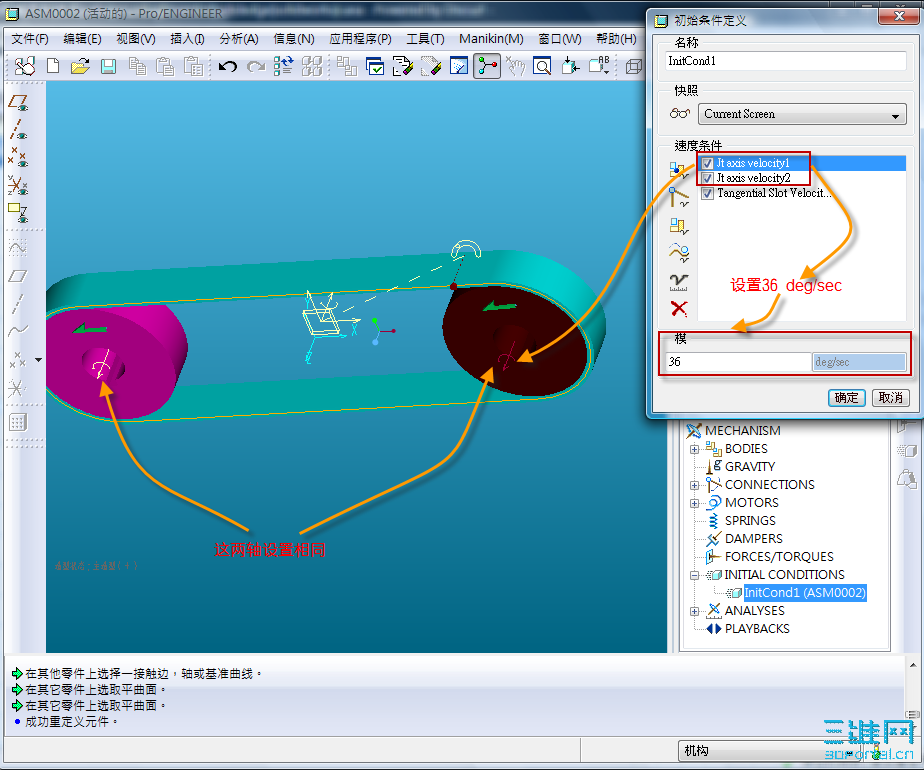Select the SPRINGS tree item
This screenshot has height=770, width=924.
[x=750, y=521]
